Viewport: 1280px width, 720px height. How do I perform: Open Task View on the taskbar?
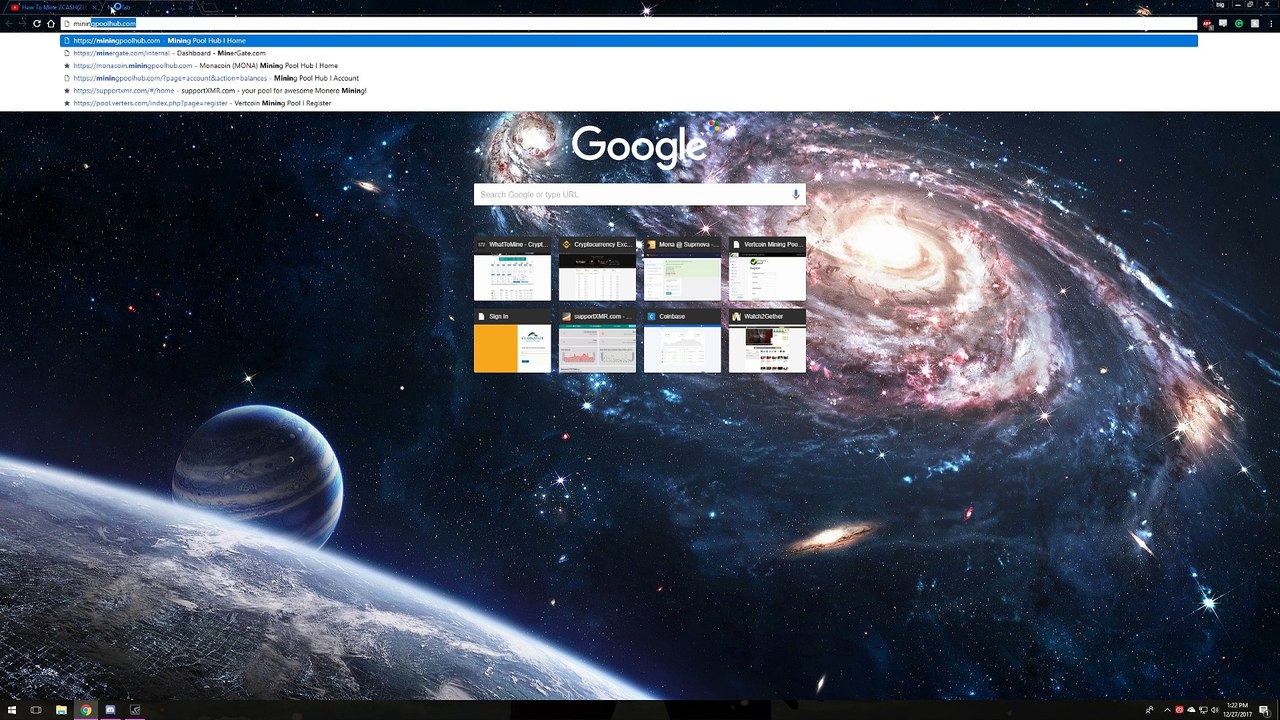coord(36,710)
